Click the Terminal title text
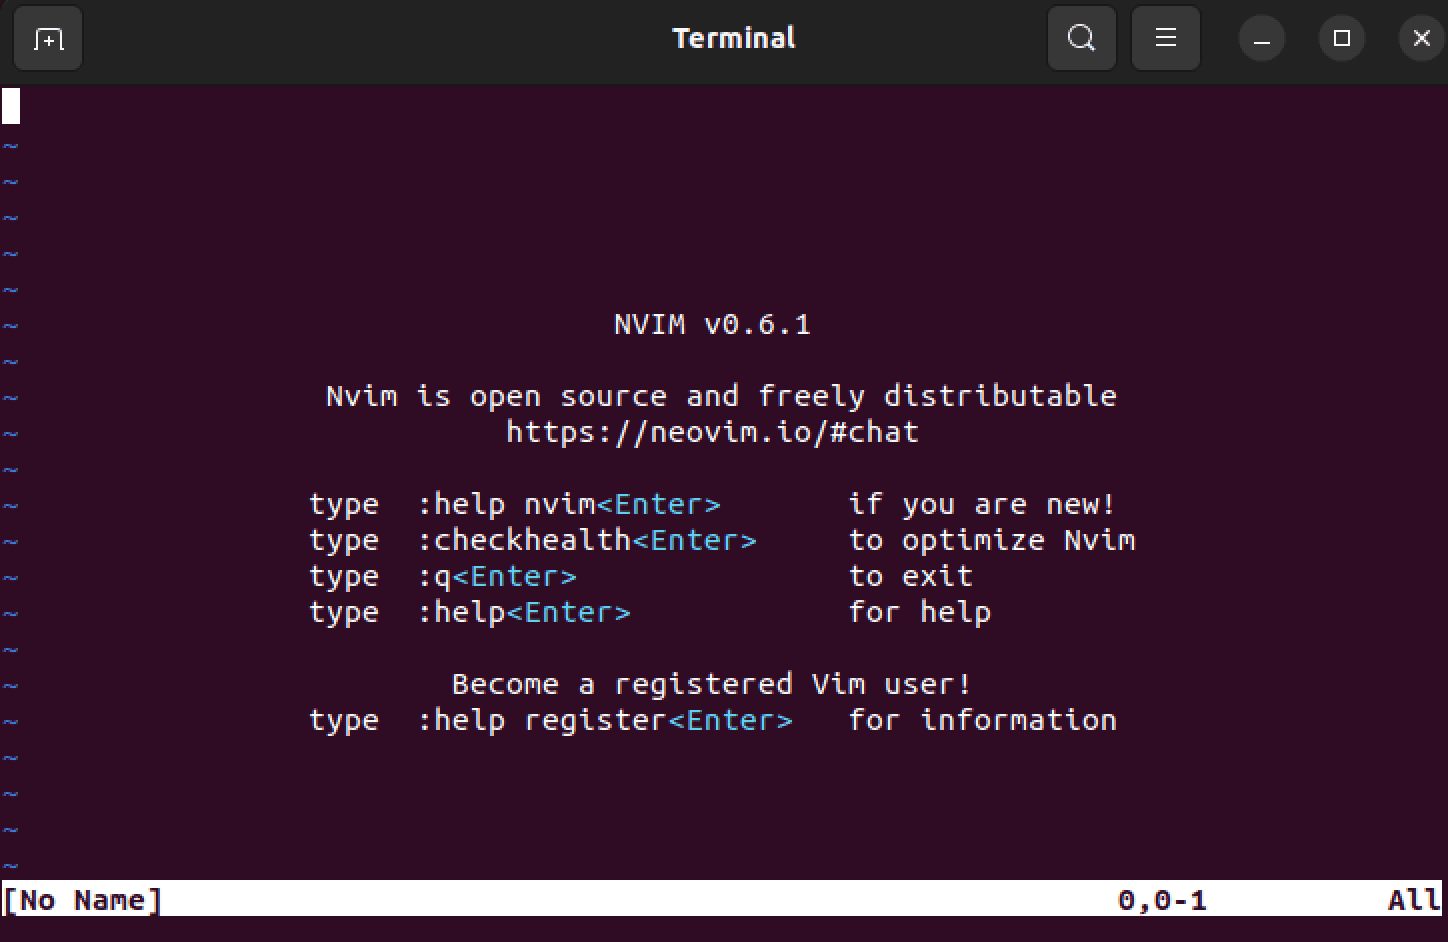This screenshot has width=1448, height=942. pyautogui.click(x=734, y=38)
